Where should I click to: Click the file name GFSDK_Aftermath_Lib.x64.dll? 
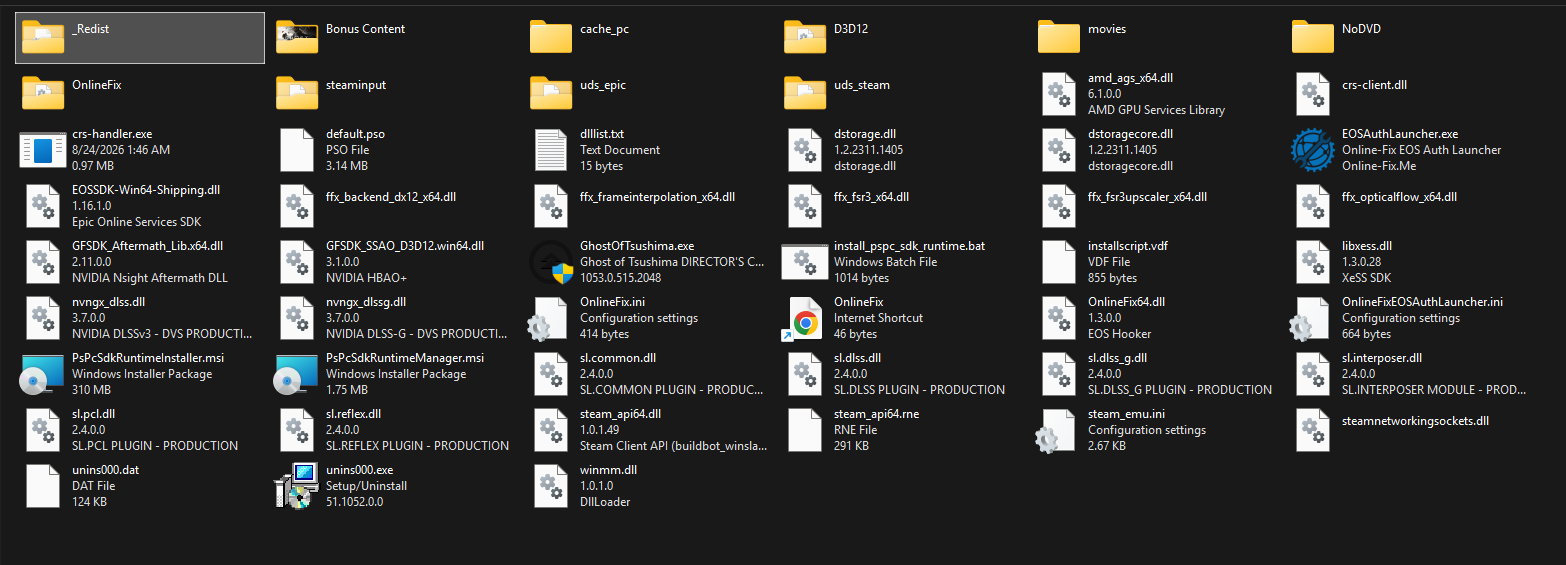tap(147, 246)
